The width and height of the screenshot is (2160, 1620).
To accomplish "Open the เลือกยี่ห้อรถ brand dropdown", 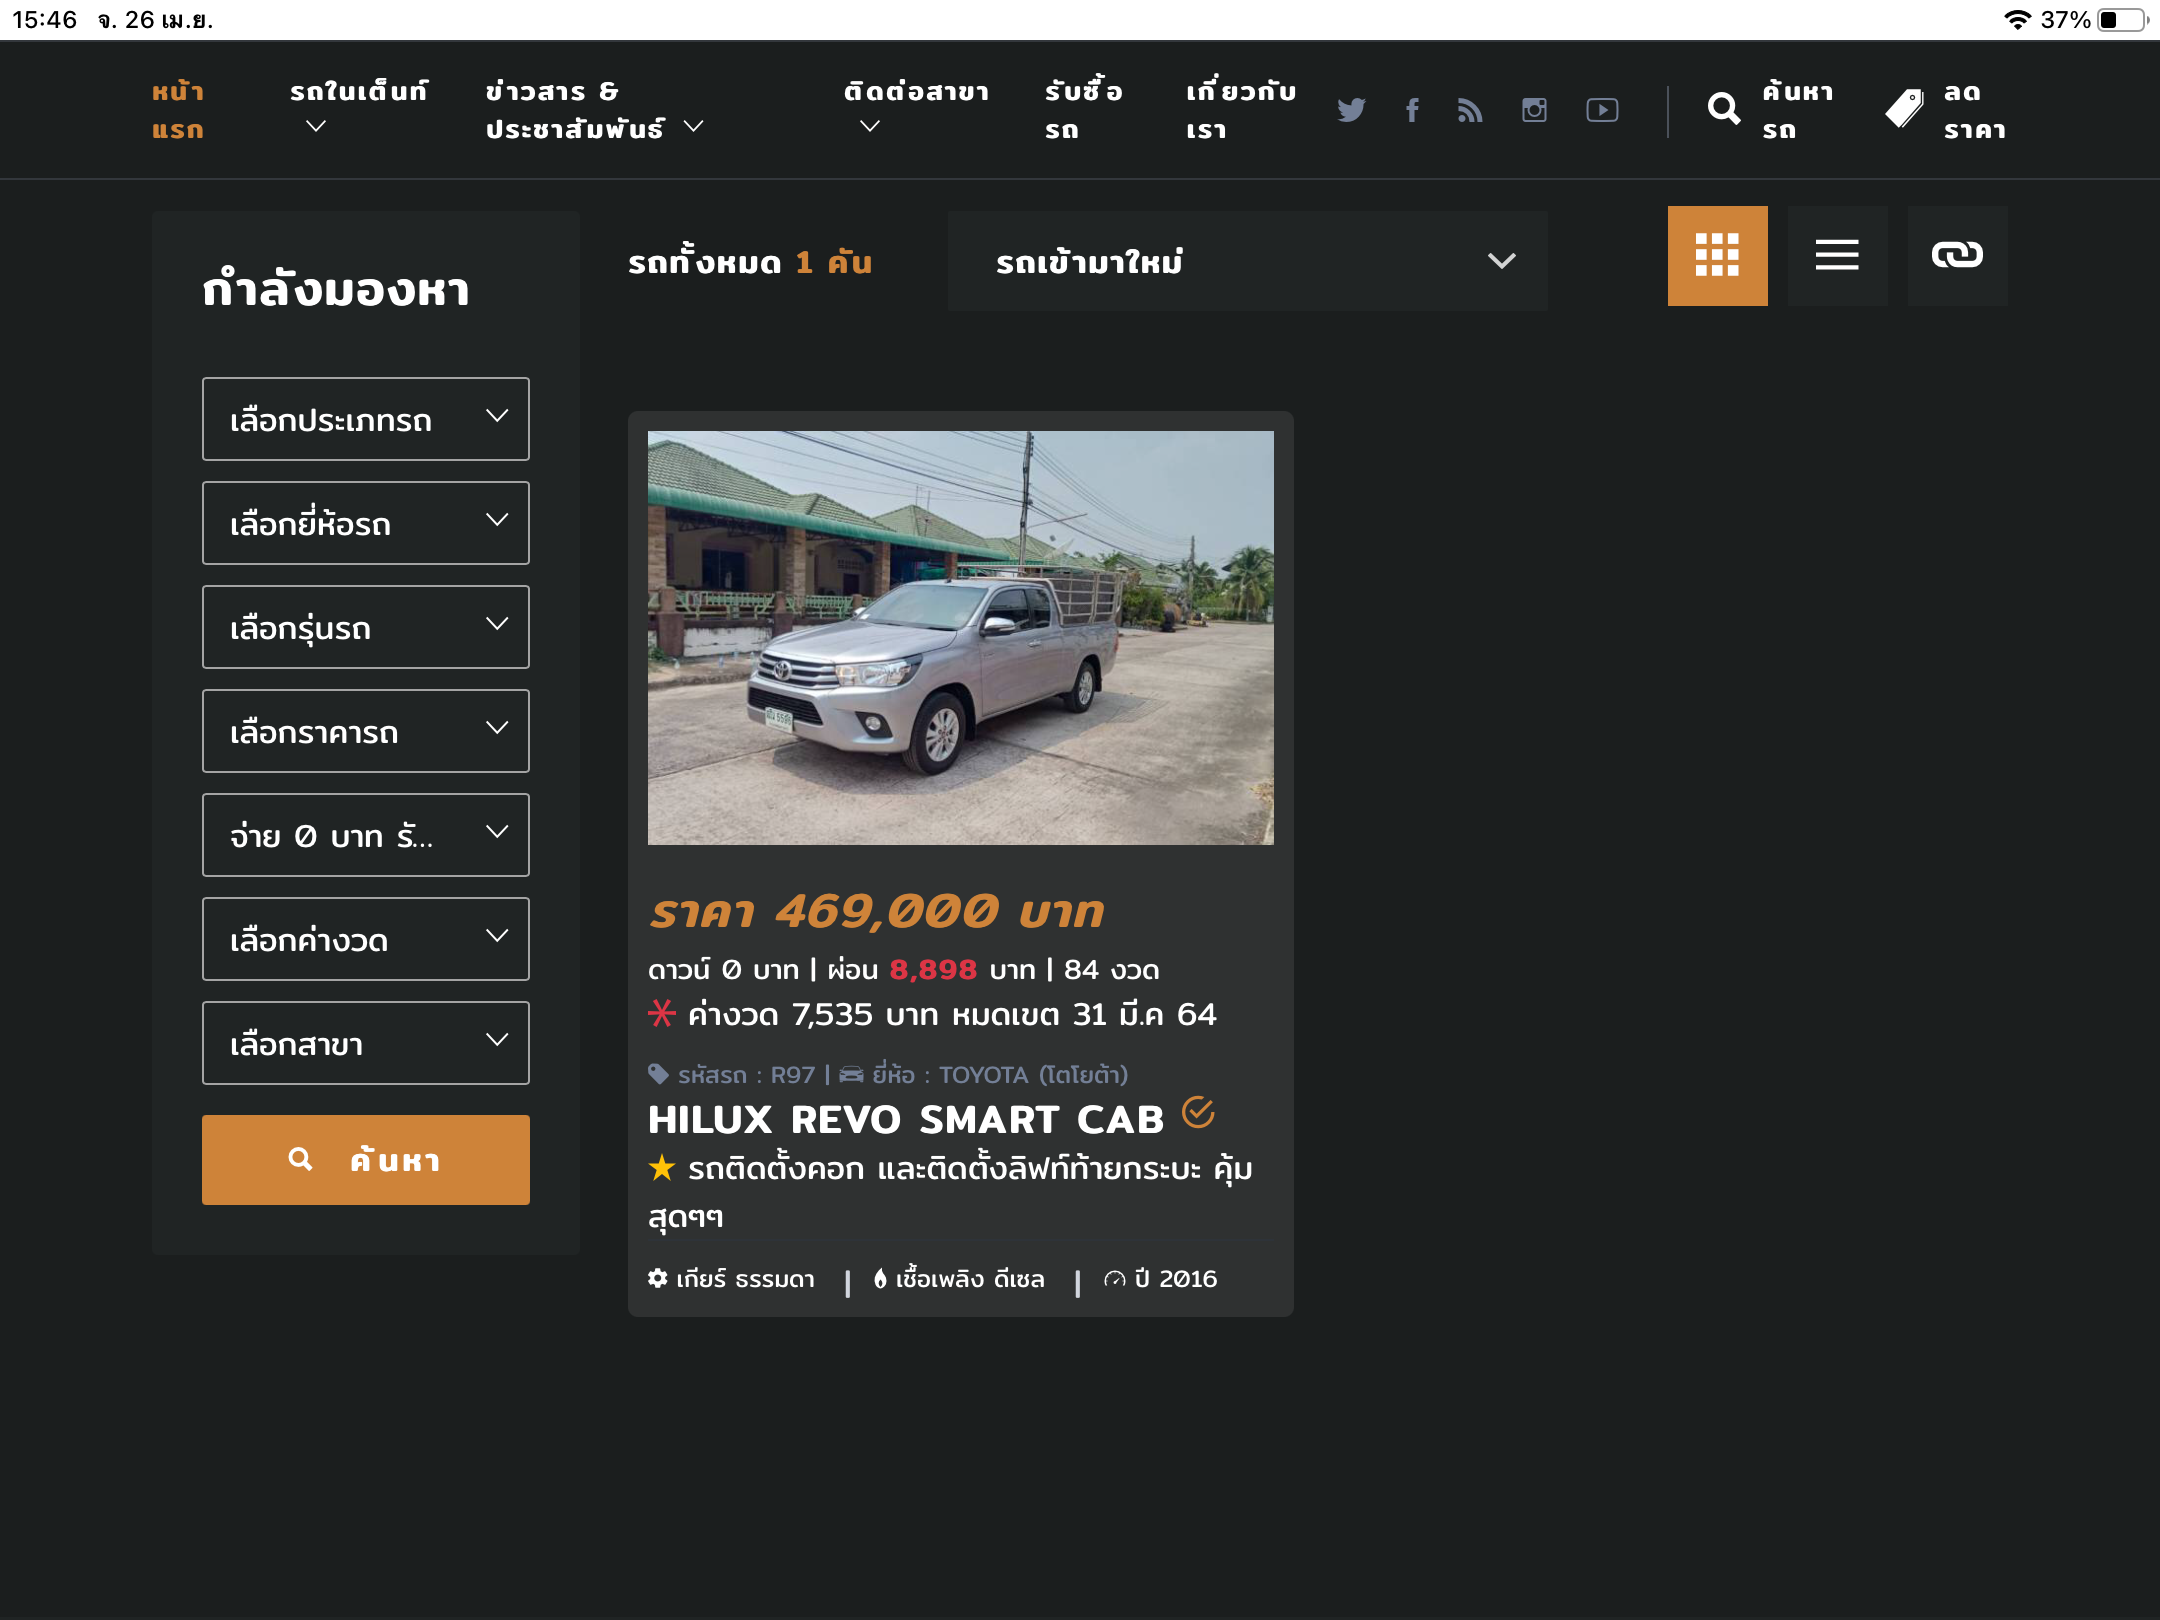I will tap(366, 523).
